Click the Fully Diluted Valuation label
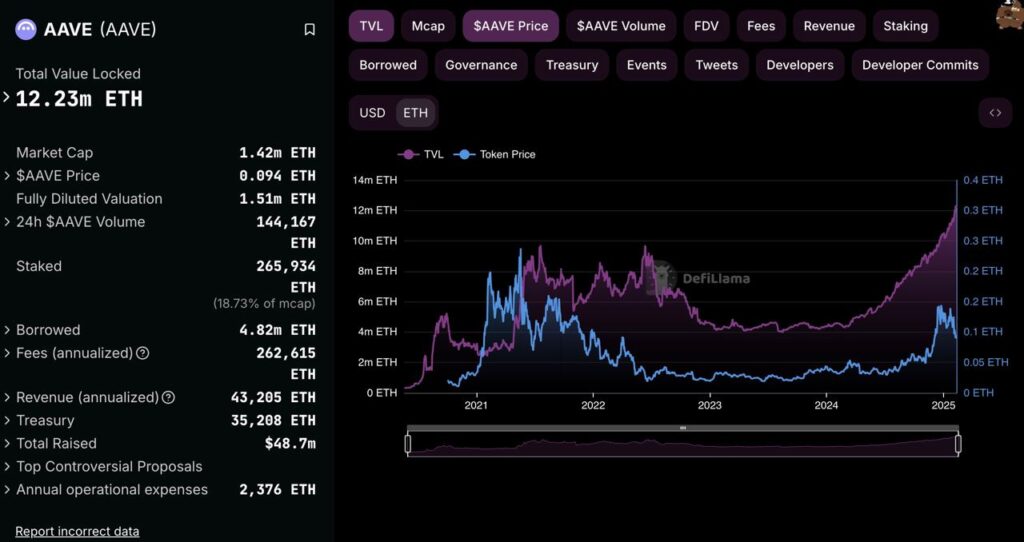Viewport: 1024px width, 542px height. (89, 199)
